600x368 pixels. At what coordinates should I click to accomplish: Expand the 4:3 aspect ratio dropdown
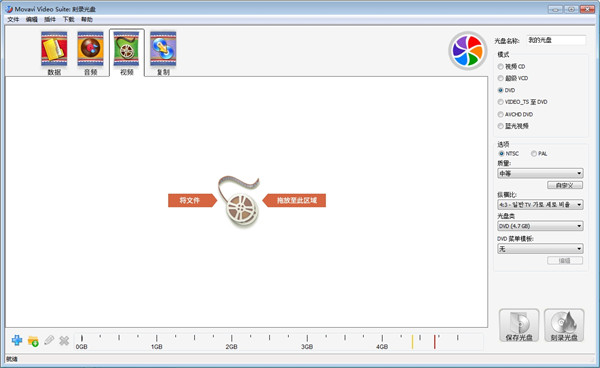pyautogui.click(x=540, y=205)
